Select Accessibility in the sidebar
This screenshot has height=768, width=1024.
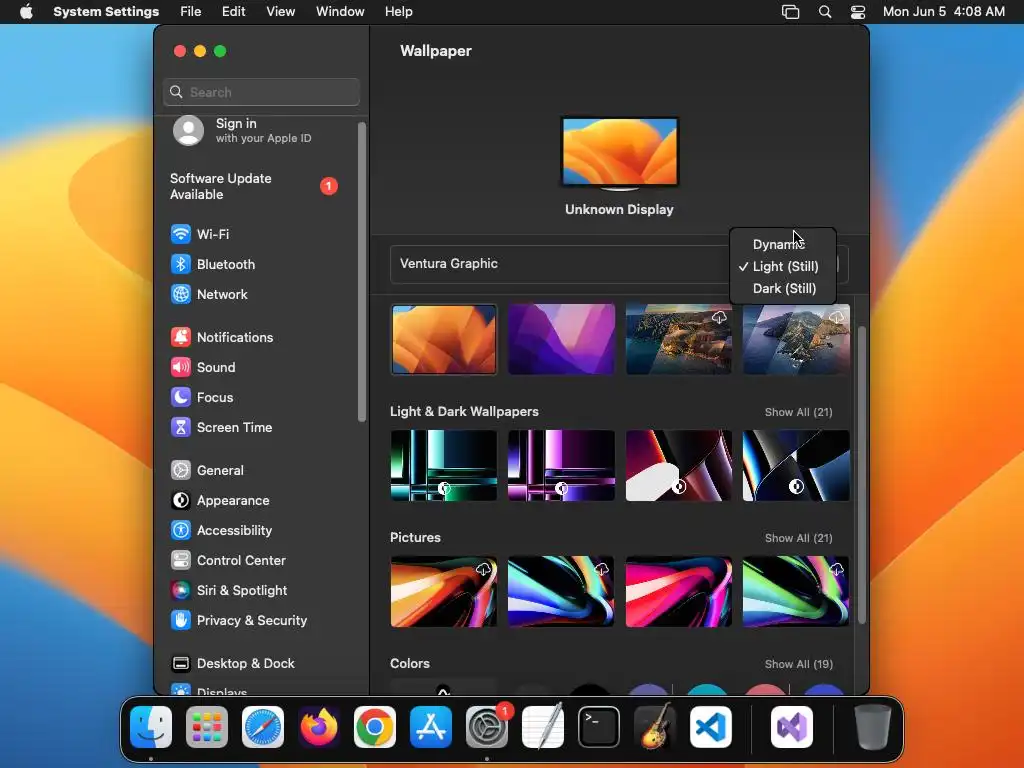pyautogui.click(x=221, y=530)
